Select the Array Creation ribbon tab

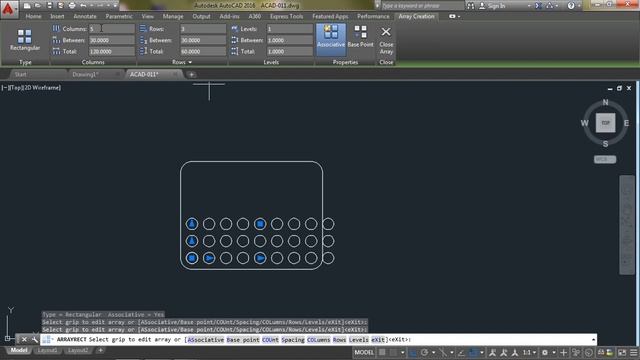(x=416, y=16)
